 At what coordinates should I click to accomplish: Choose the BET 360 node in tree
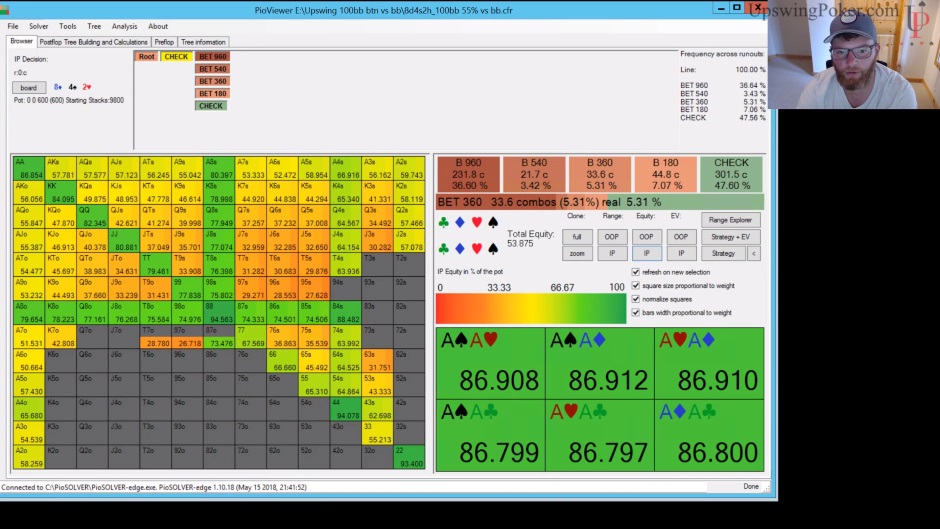[x=212, y=81]
